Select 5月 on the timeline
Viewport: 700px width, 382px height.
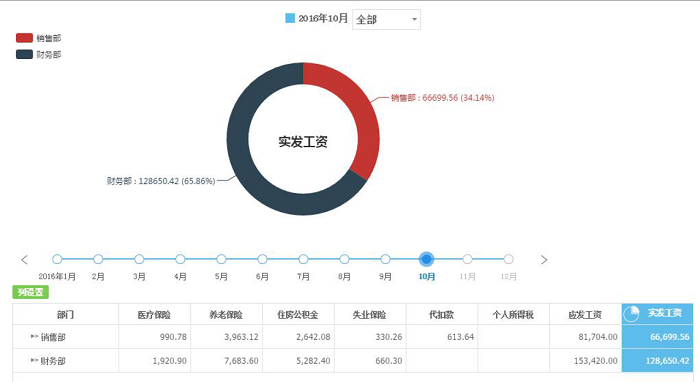pyautogui.click(x=221, y=259)
